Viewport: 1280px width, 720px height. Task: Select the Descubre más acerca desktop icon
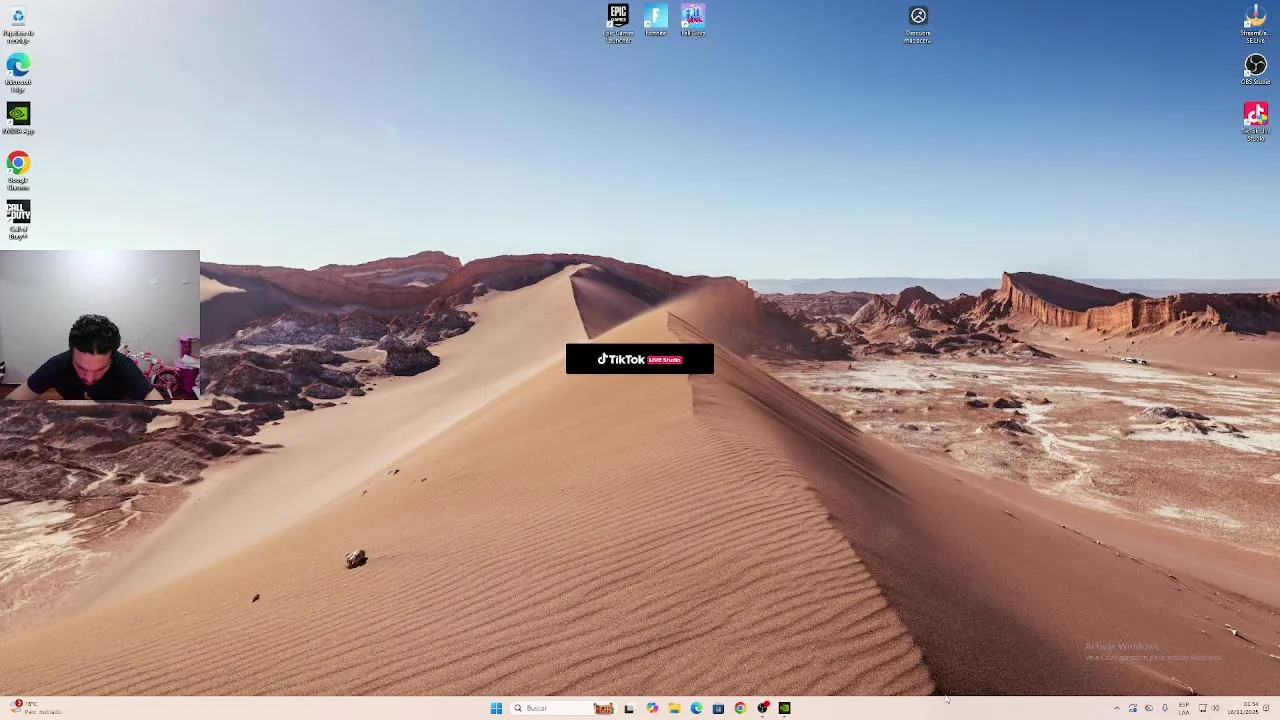tap(918, 24)
